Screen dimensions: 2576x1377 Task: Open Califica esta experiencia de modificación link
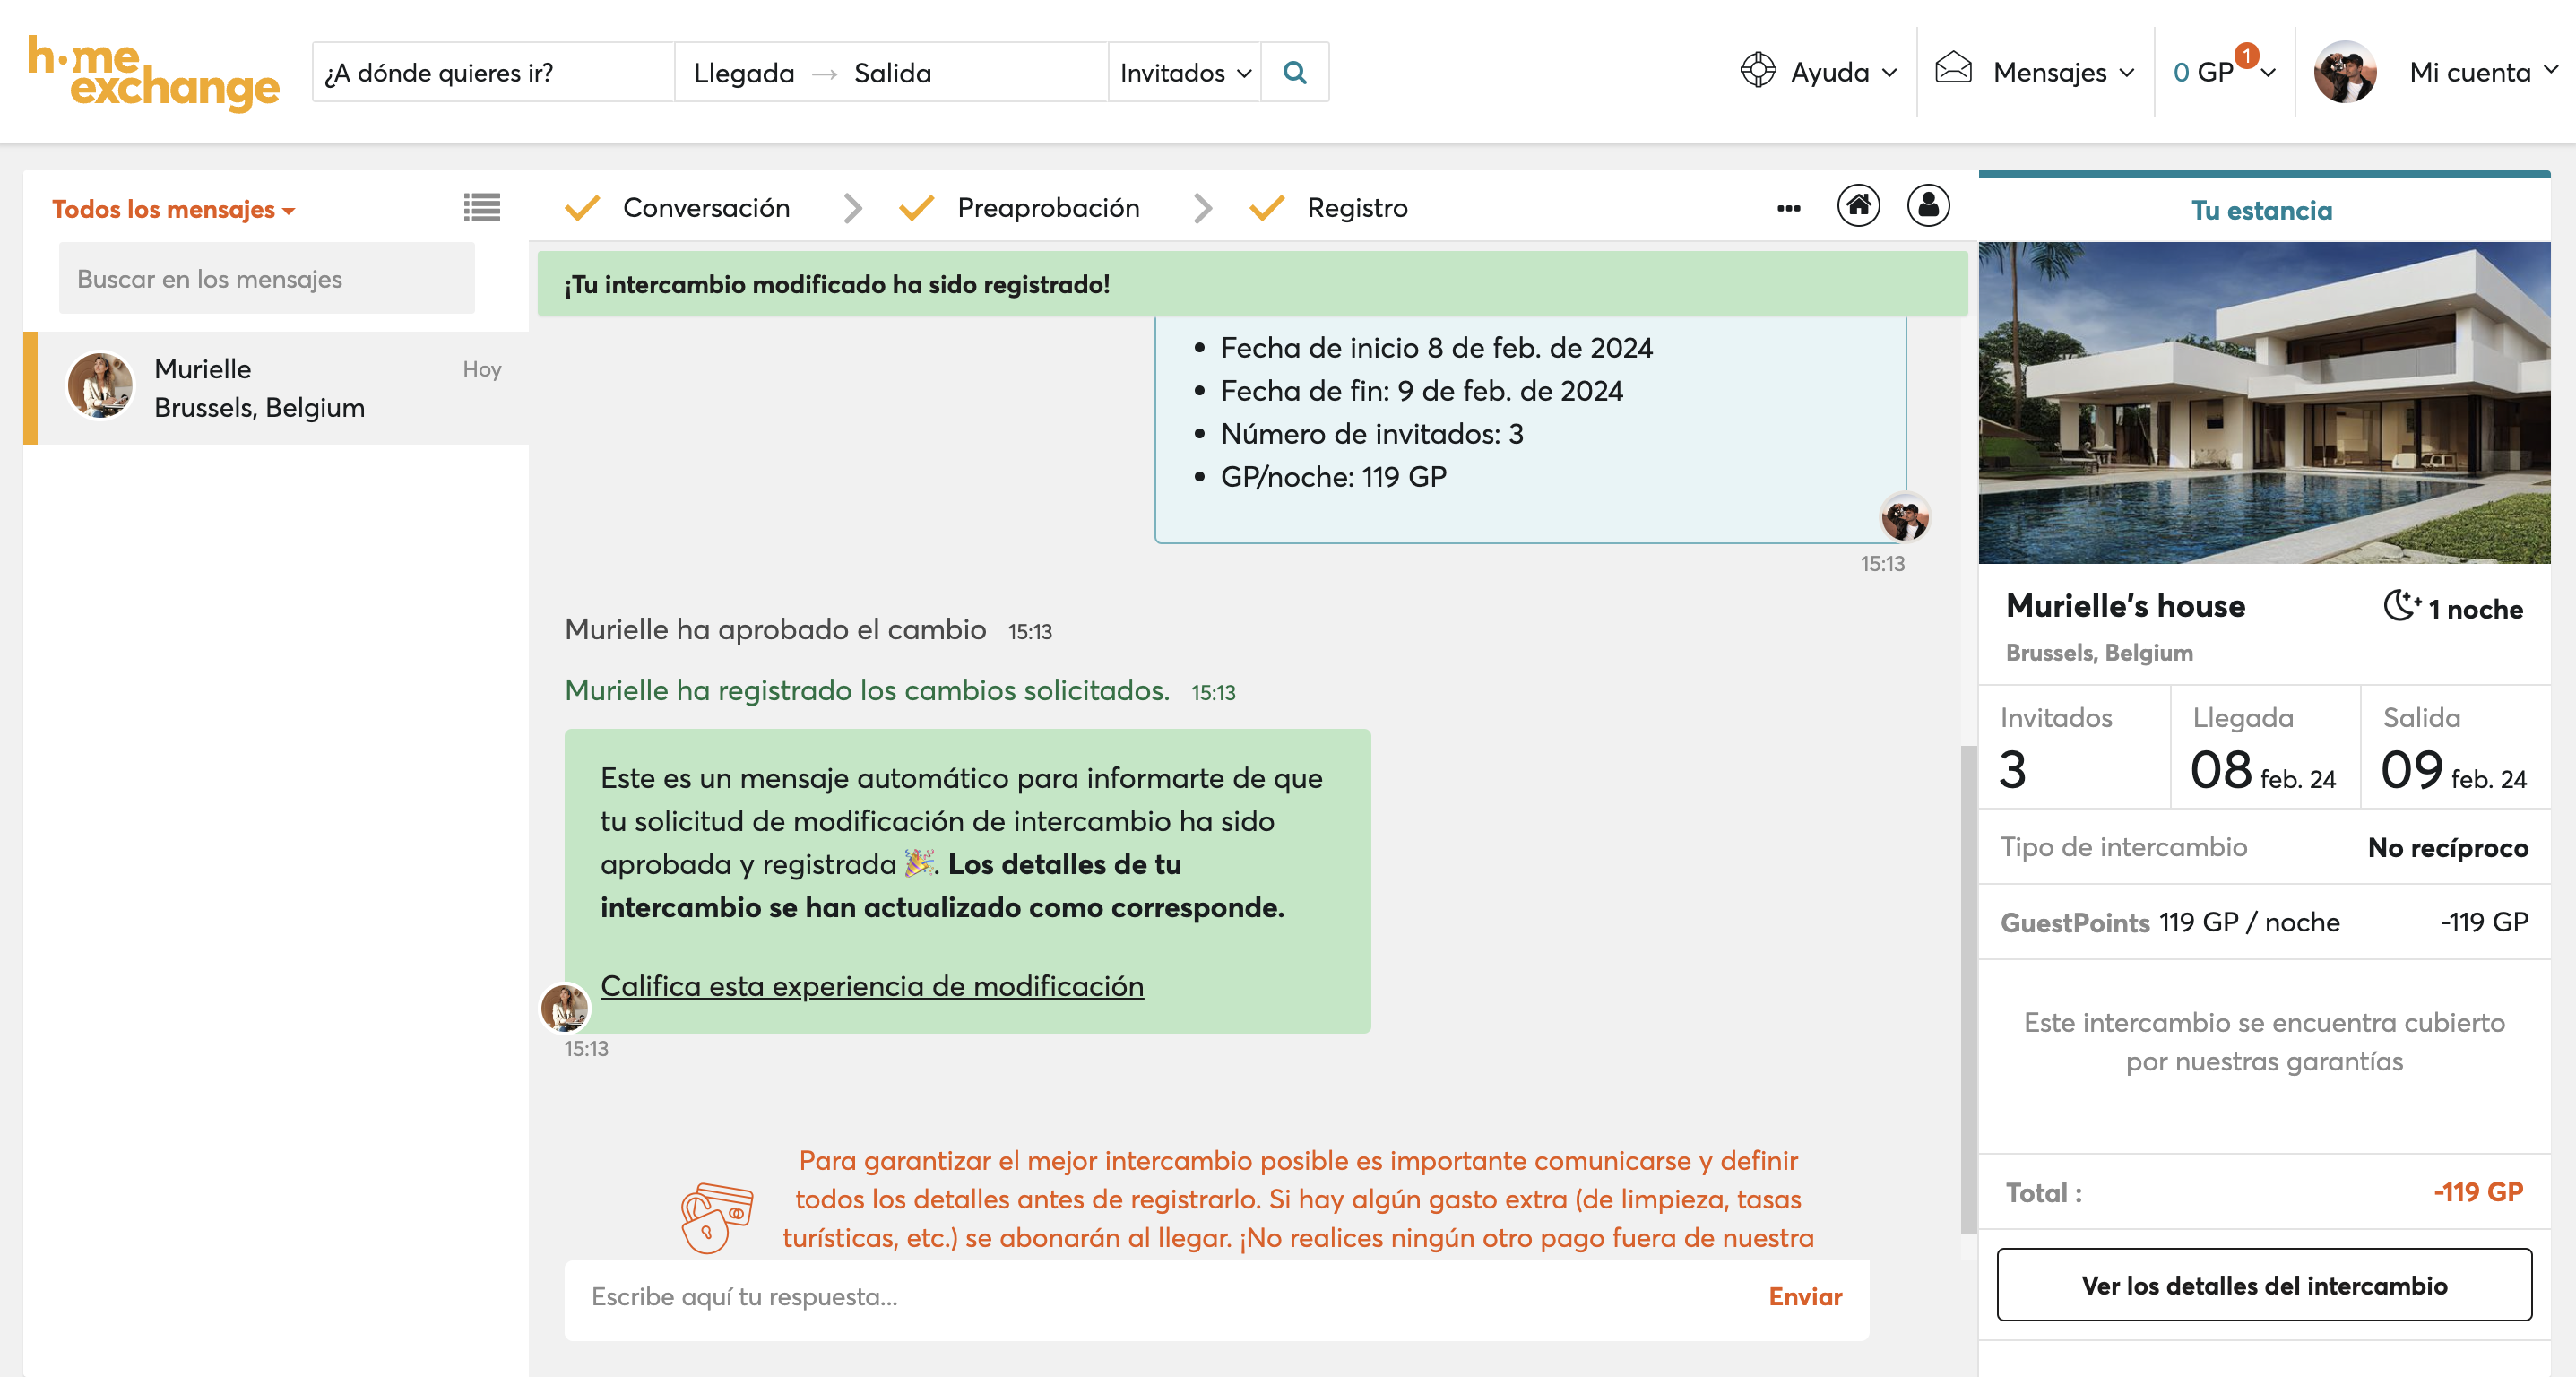[x=871, y=986]
